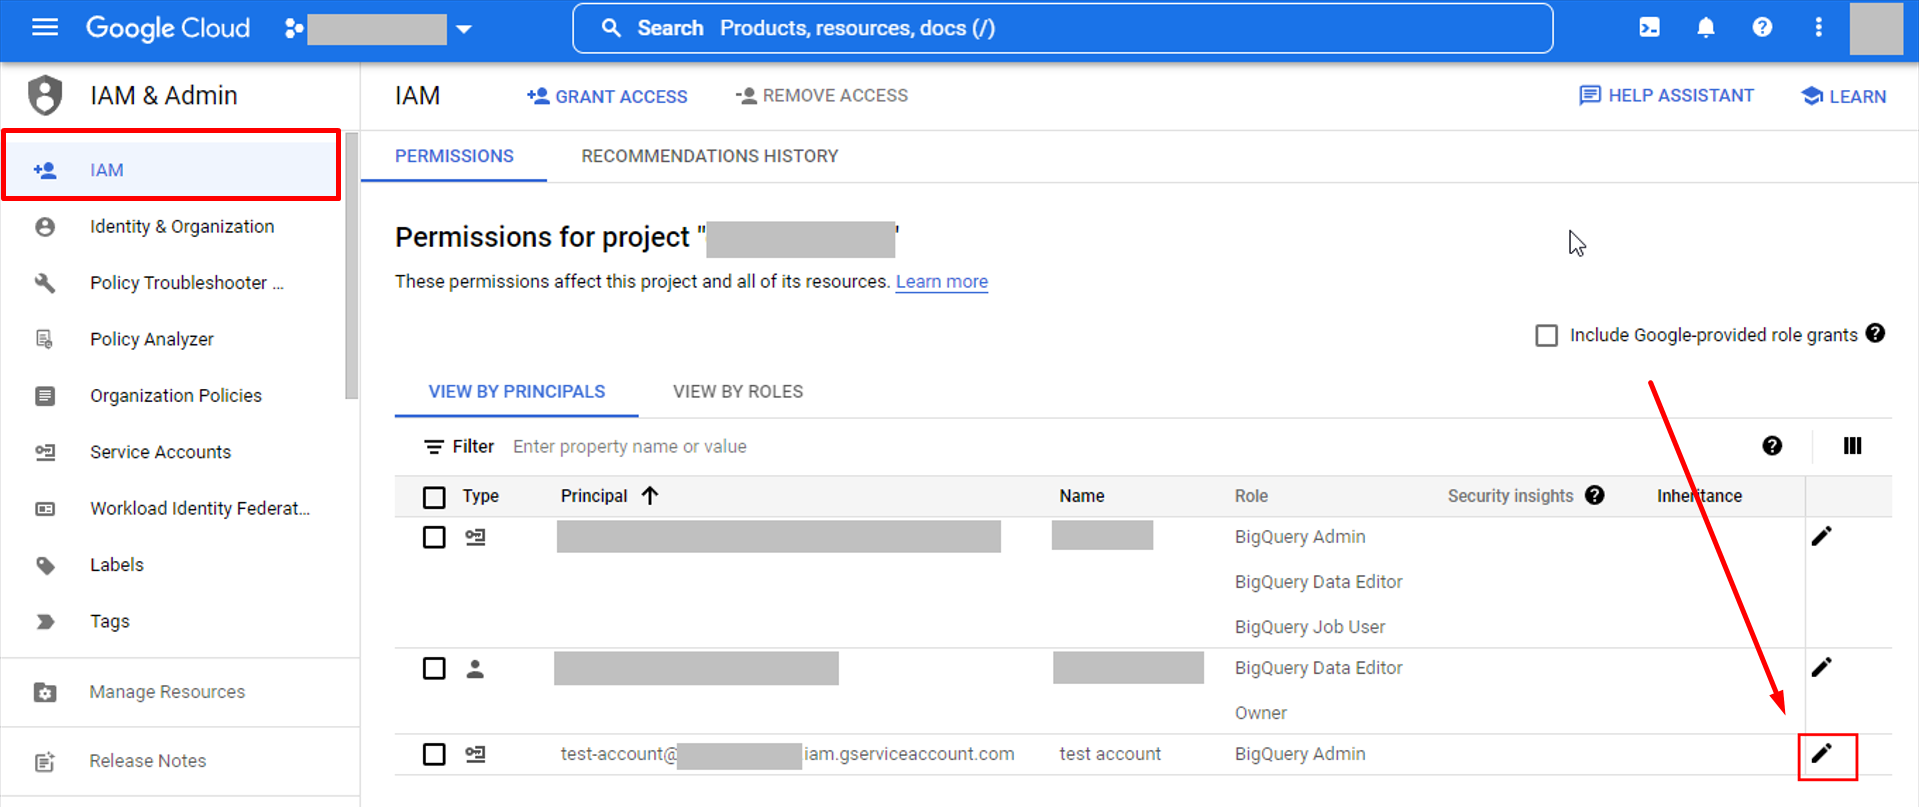Select the test-account row checkbox

tap(434, 754)
